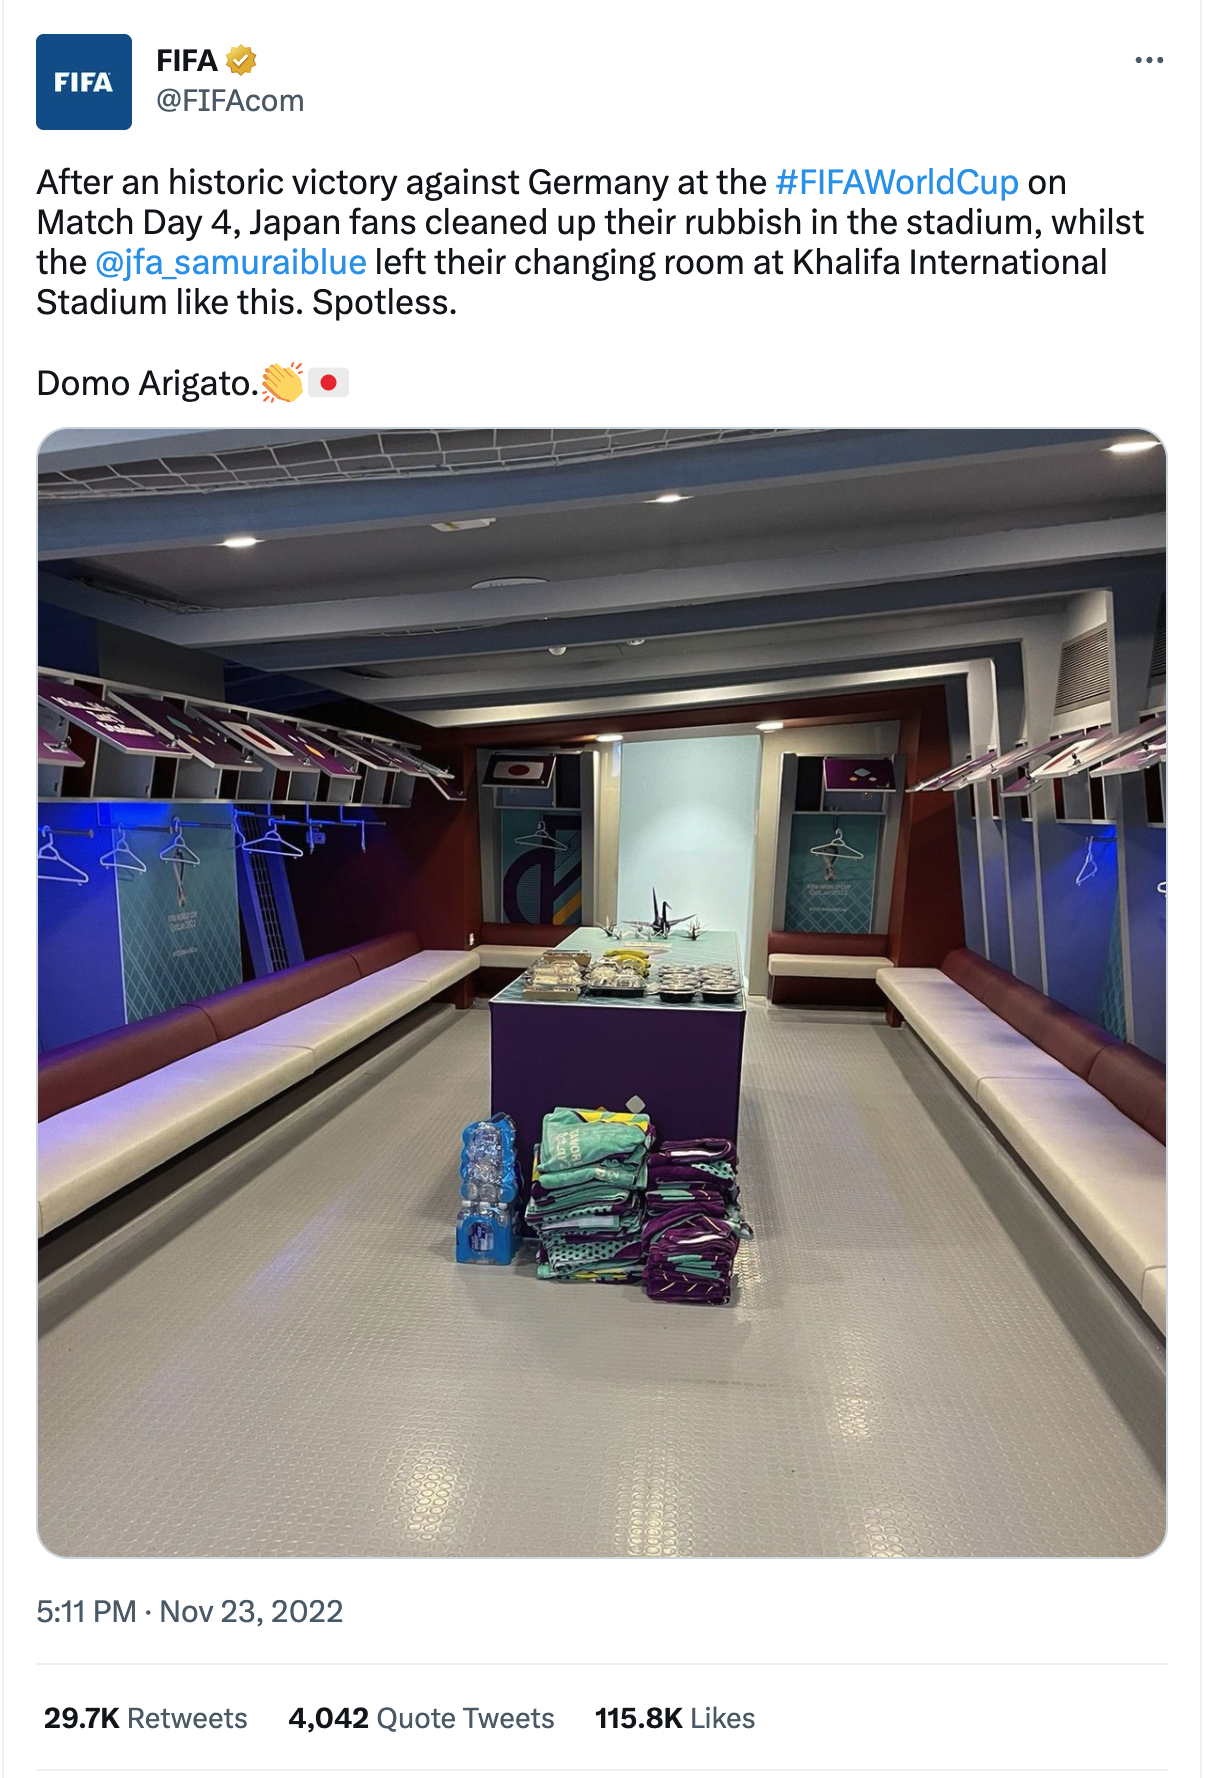View the 4,042 Quote Tweets list

(x=421, y=1718)
